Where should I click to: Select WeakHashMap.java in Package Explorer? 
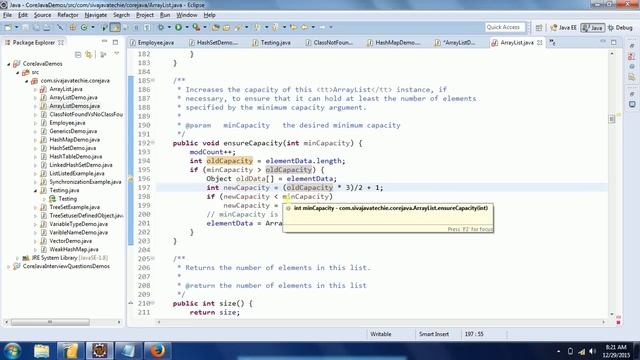73,249
